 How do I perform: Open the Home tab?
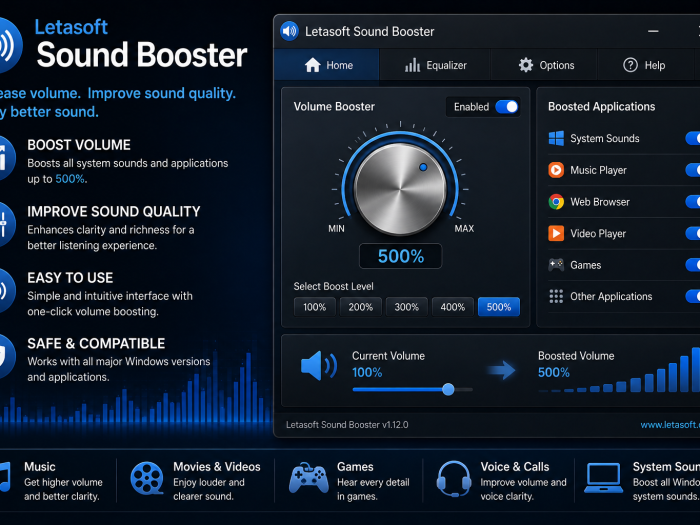pyautogui.click(x=327, y=65)
